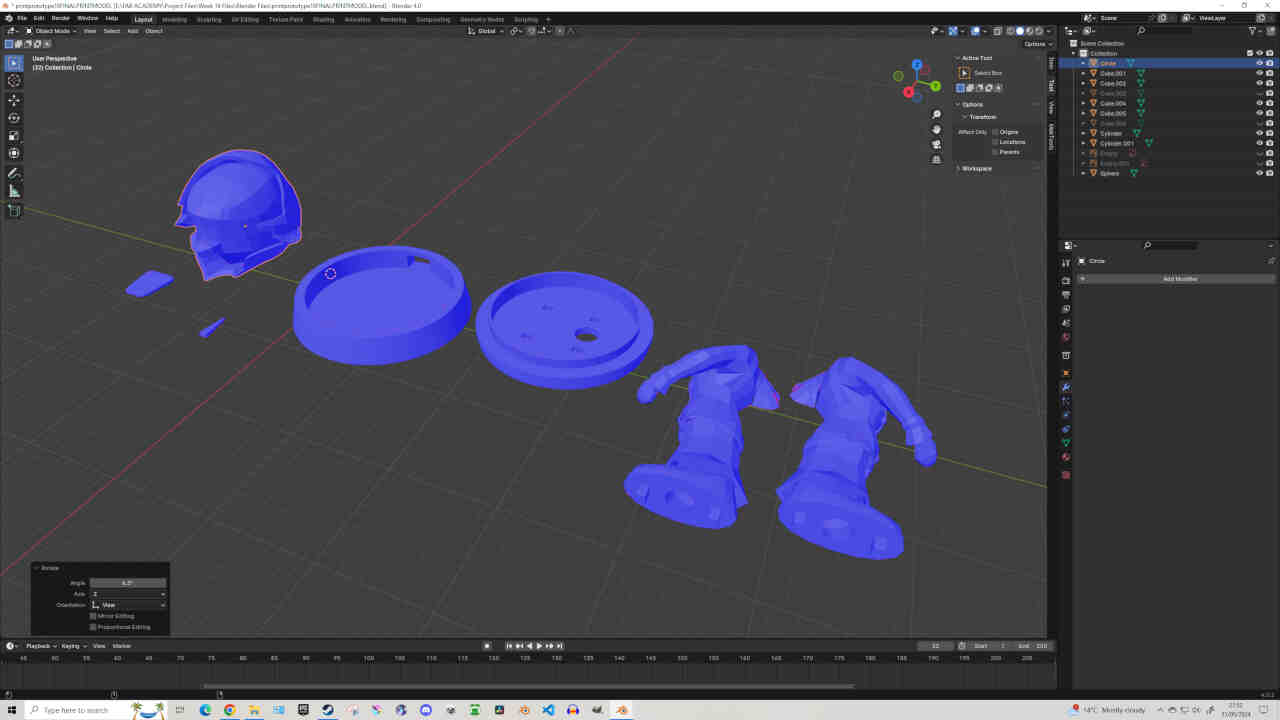The image size is (1280, 720).
Task: Hide Cube.001 via its eye icon
Action: click(1259, 73)
